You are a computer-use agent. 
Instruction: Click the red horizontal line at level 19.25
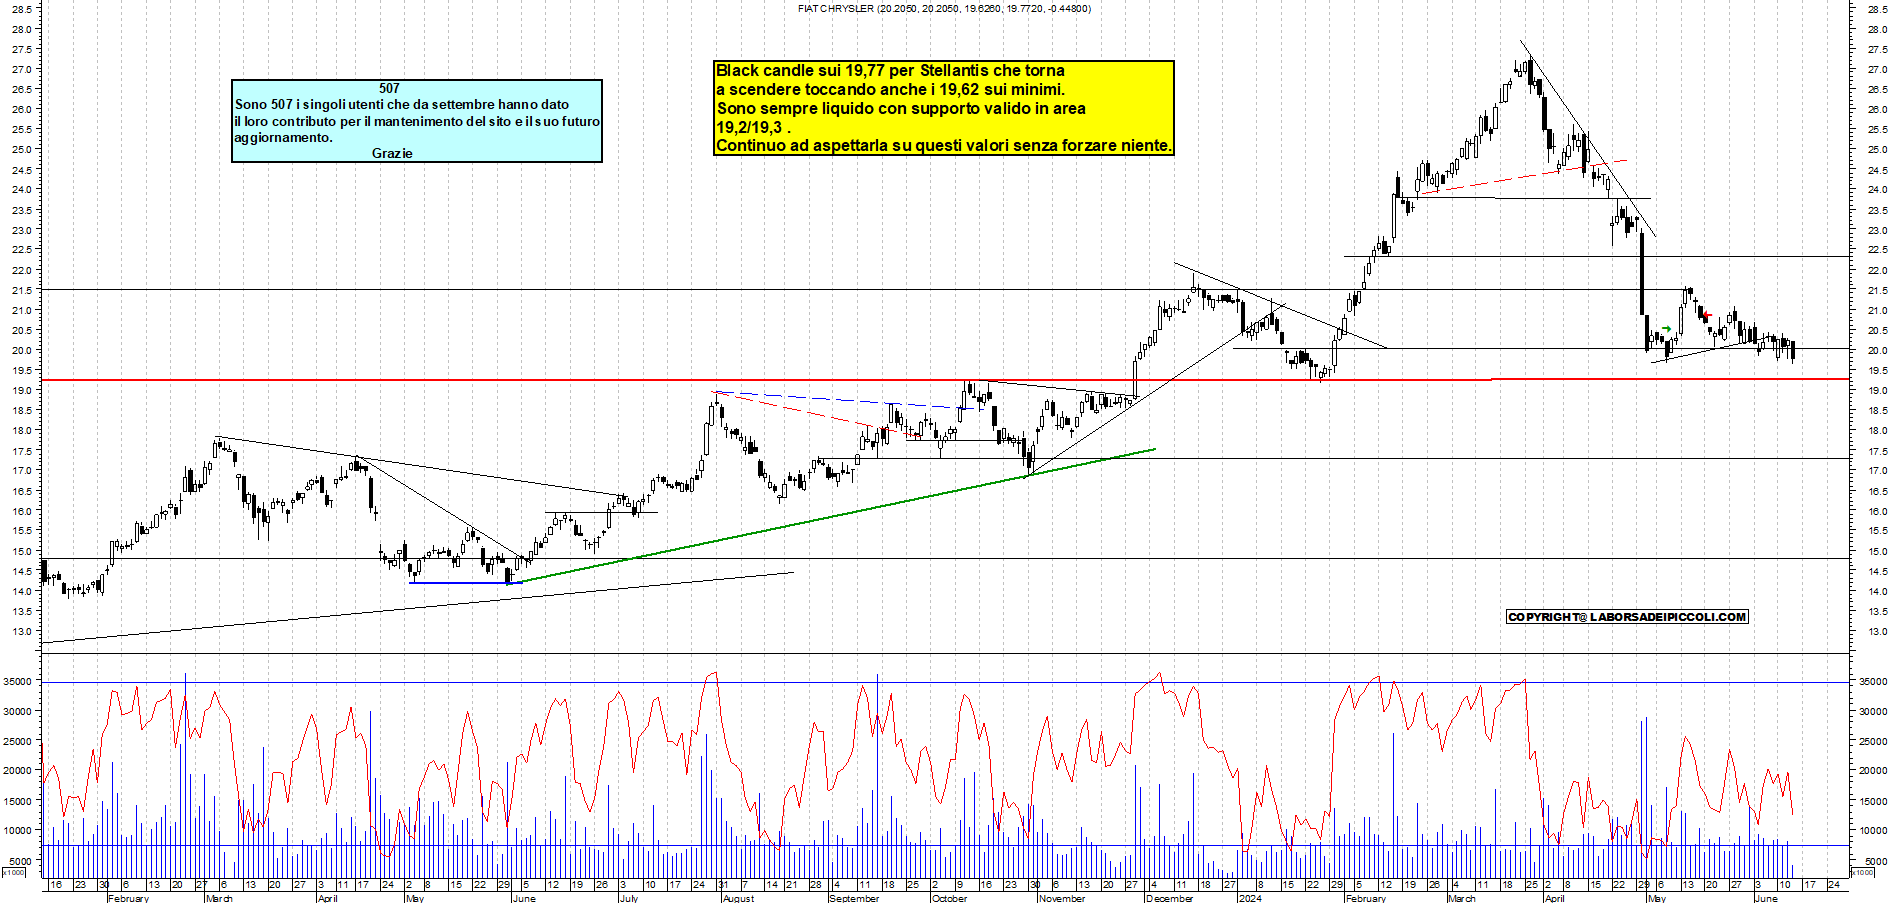(x=945, y=380)
